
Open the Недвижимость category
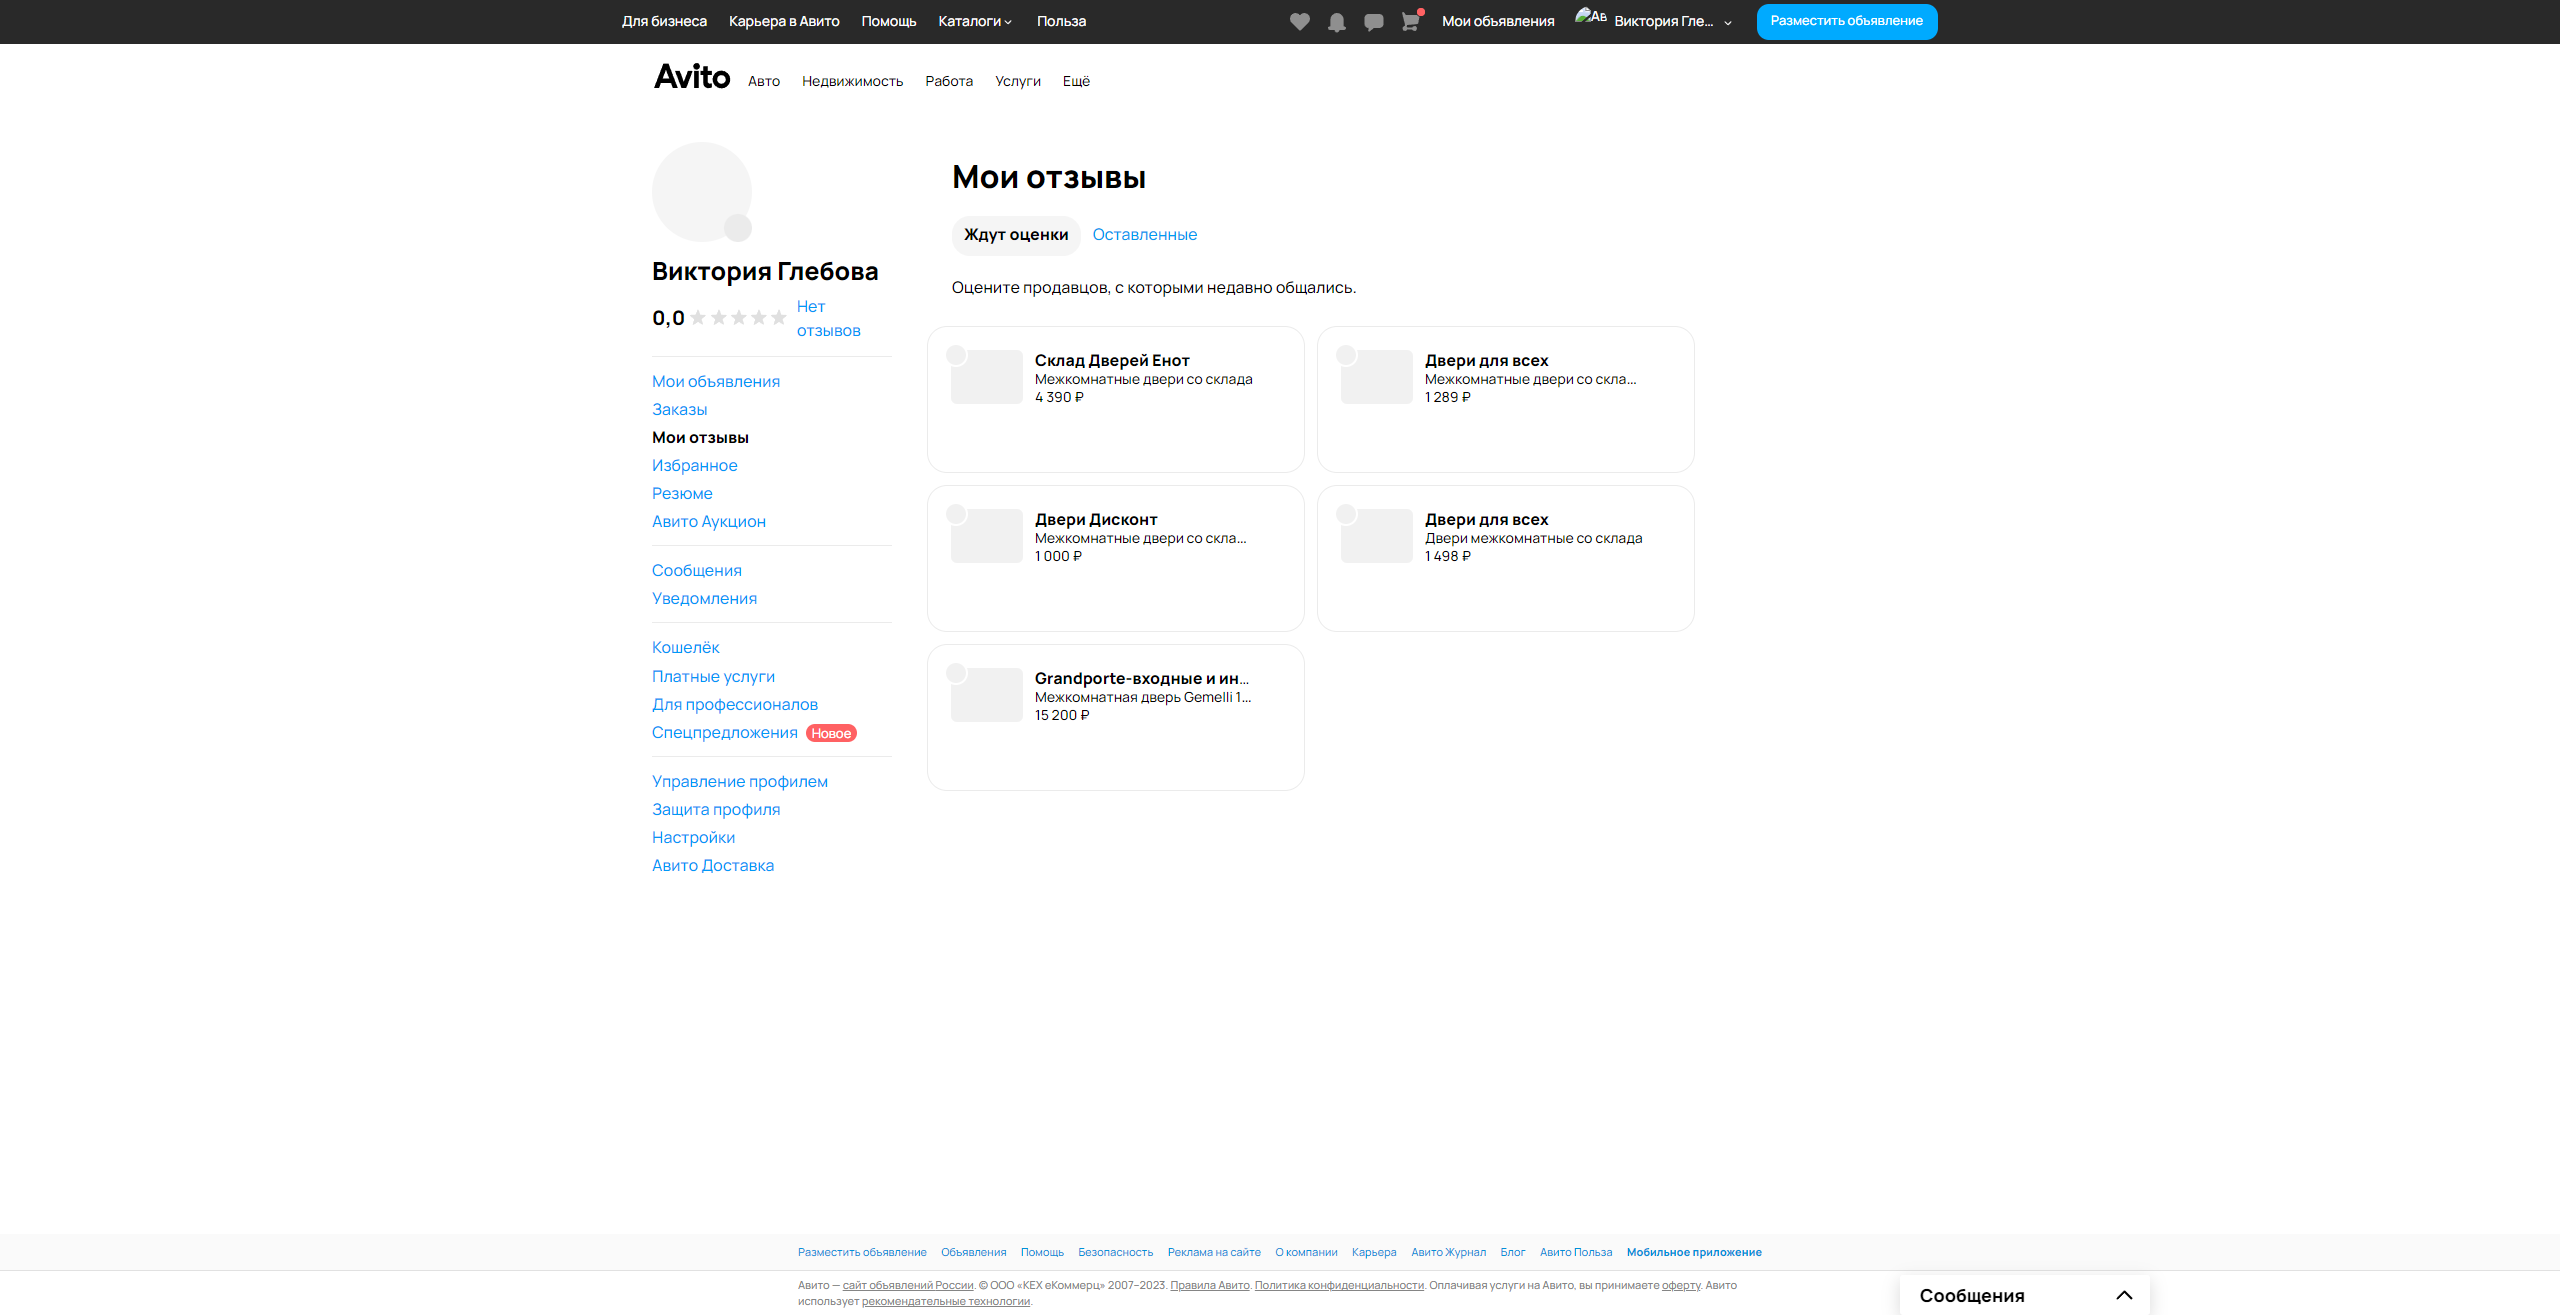coord(852,82)
